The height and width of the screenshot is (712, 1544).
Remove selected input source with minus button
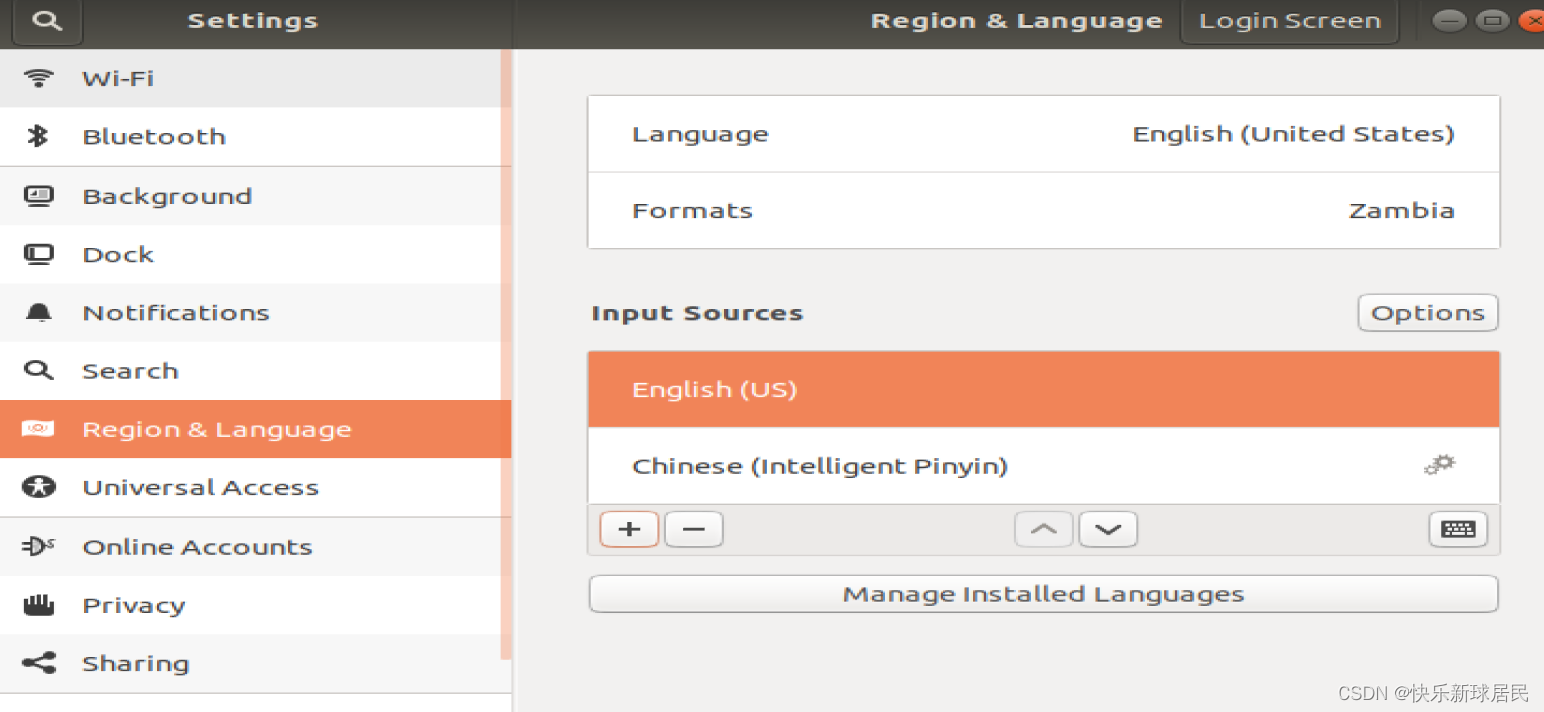click(693, 529)
